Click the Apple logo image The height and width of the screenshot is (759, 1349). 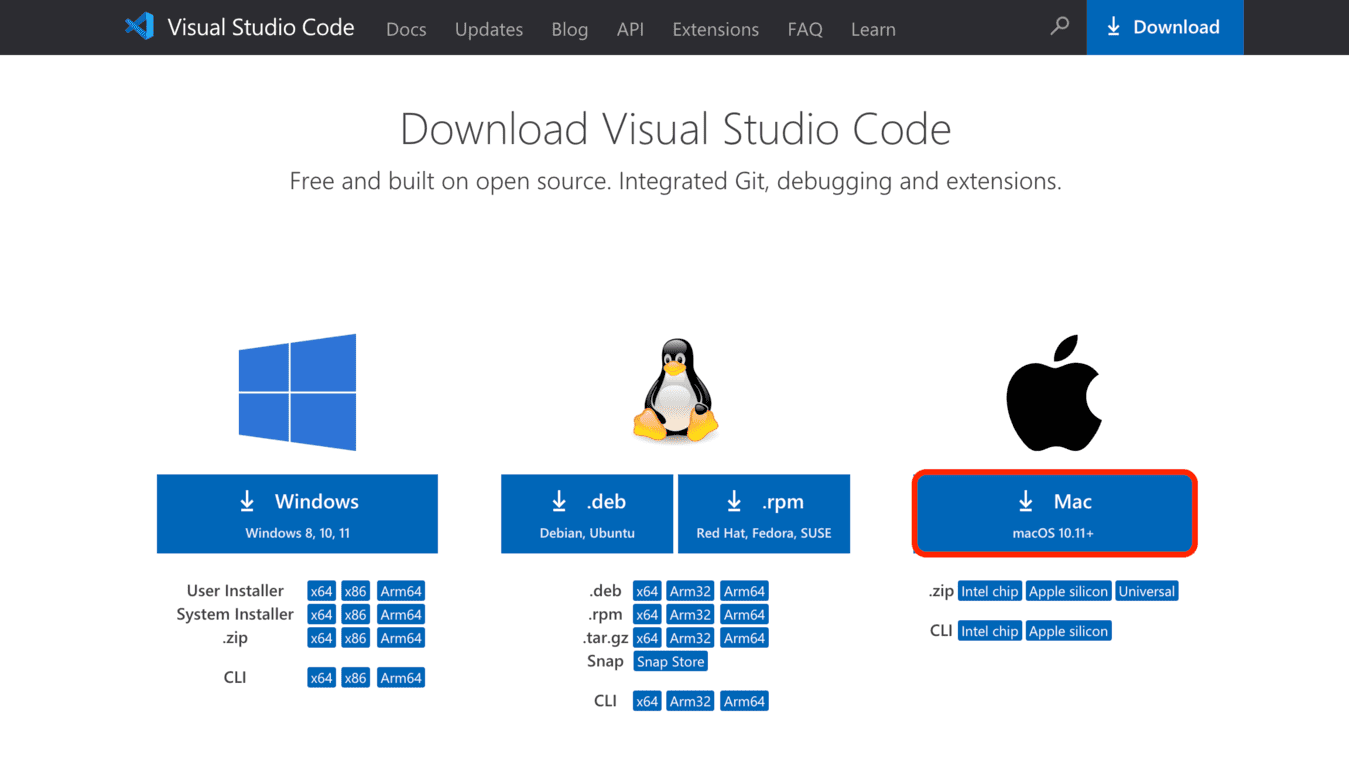point(1054,393)
